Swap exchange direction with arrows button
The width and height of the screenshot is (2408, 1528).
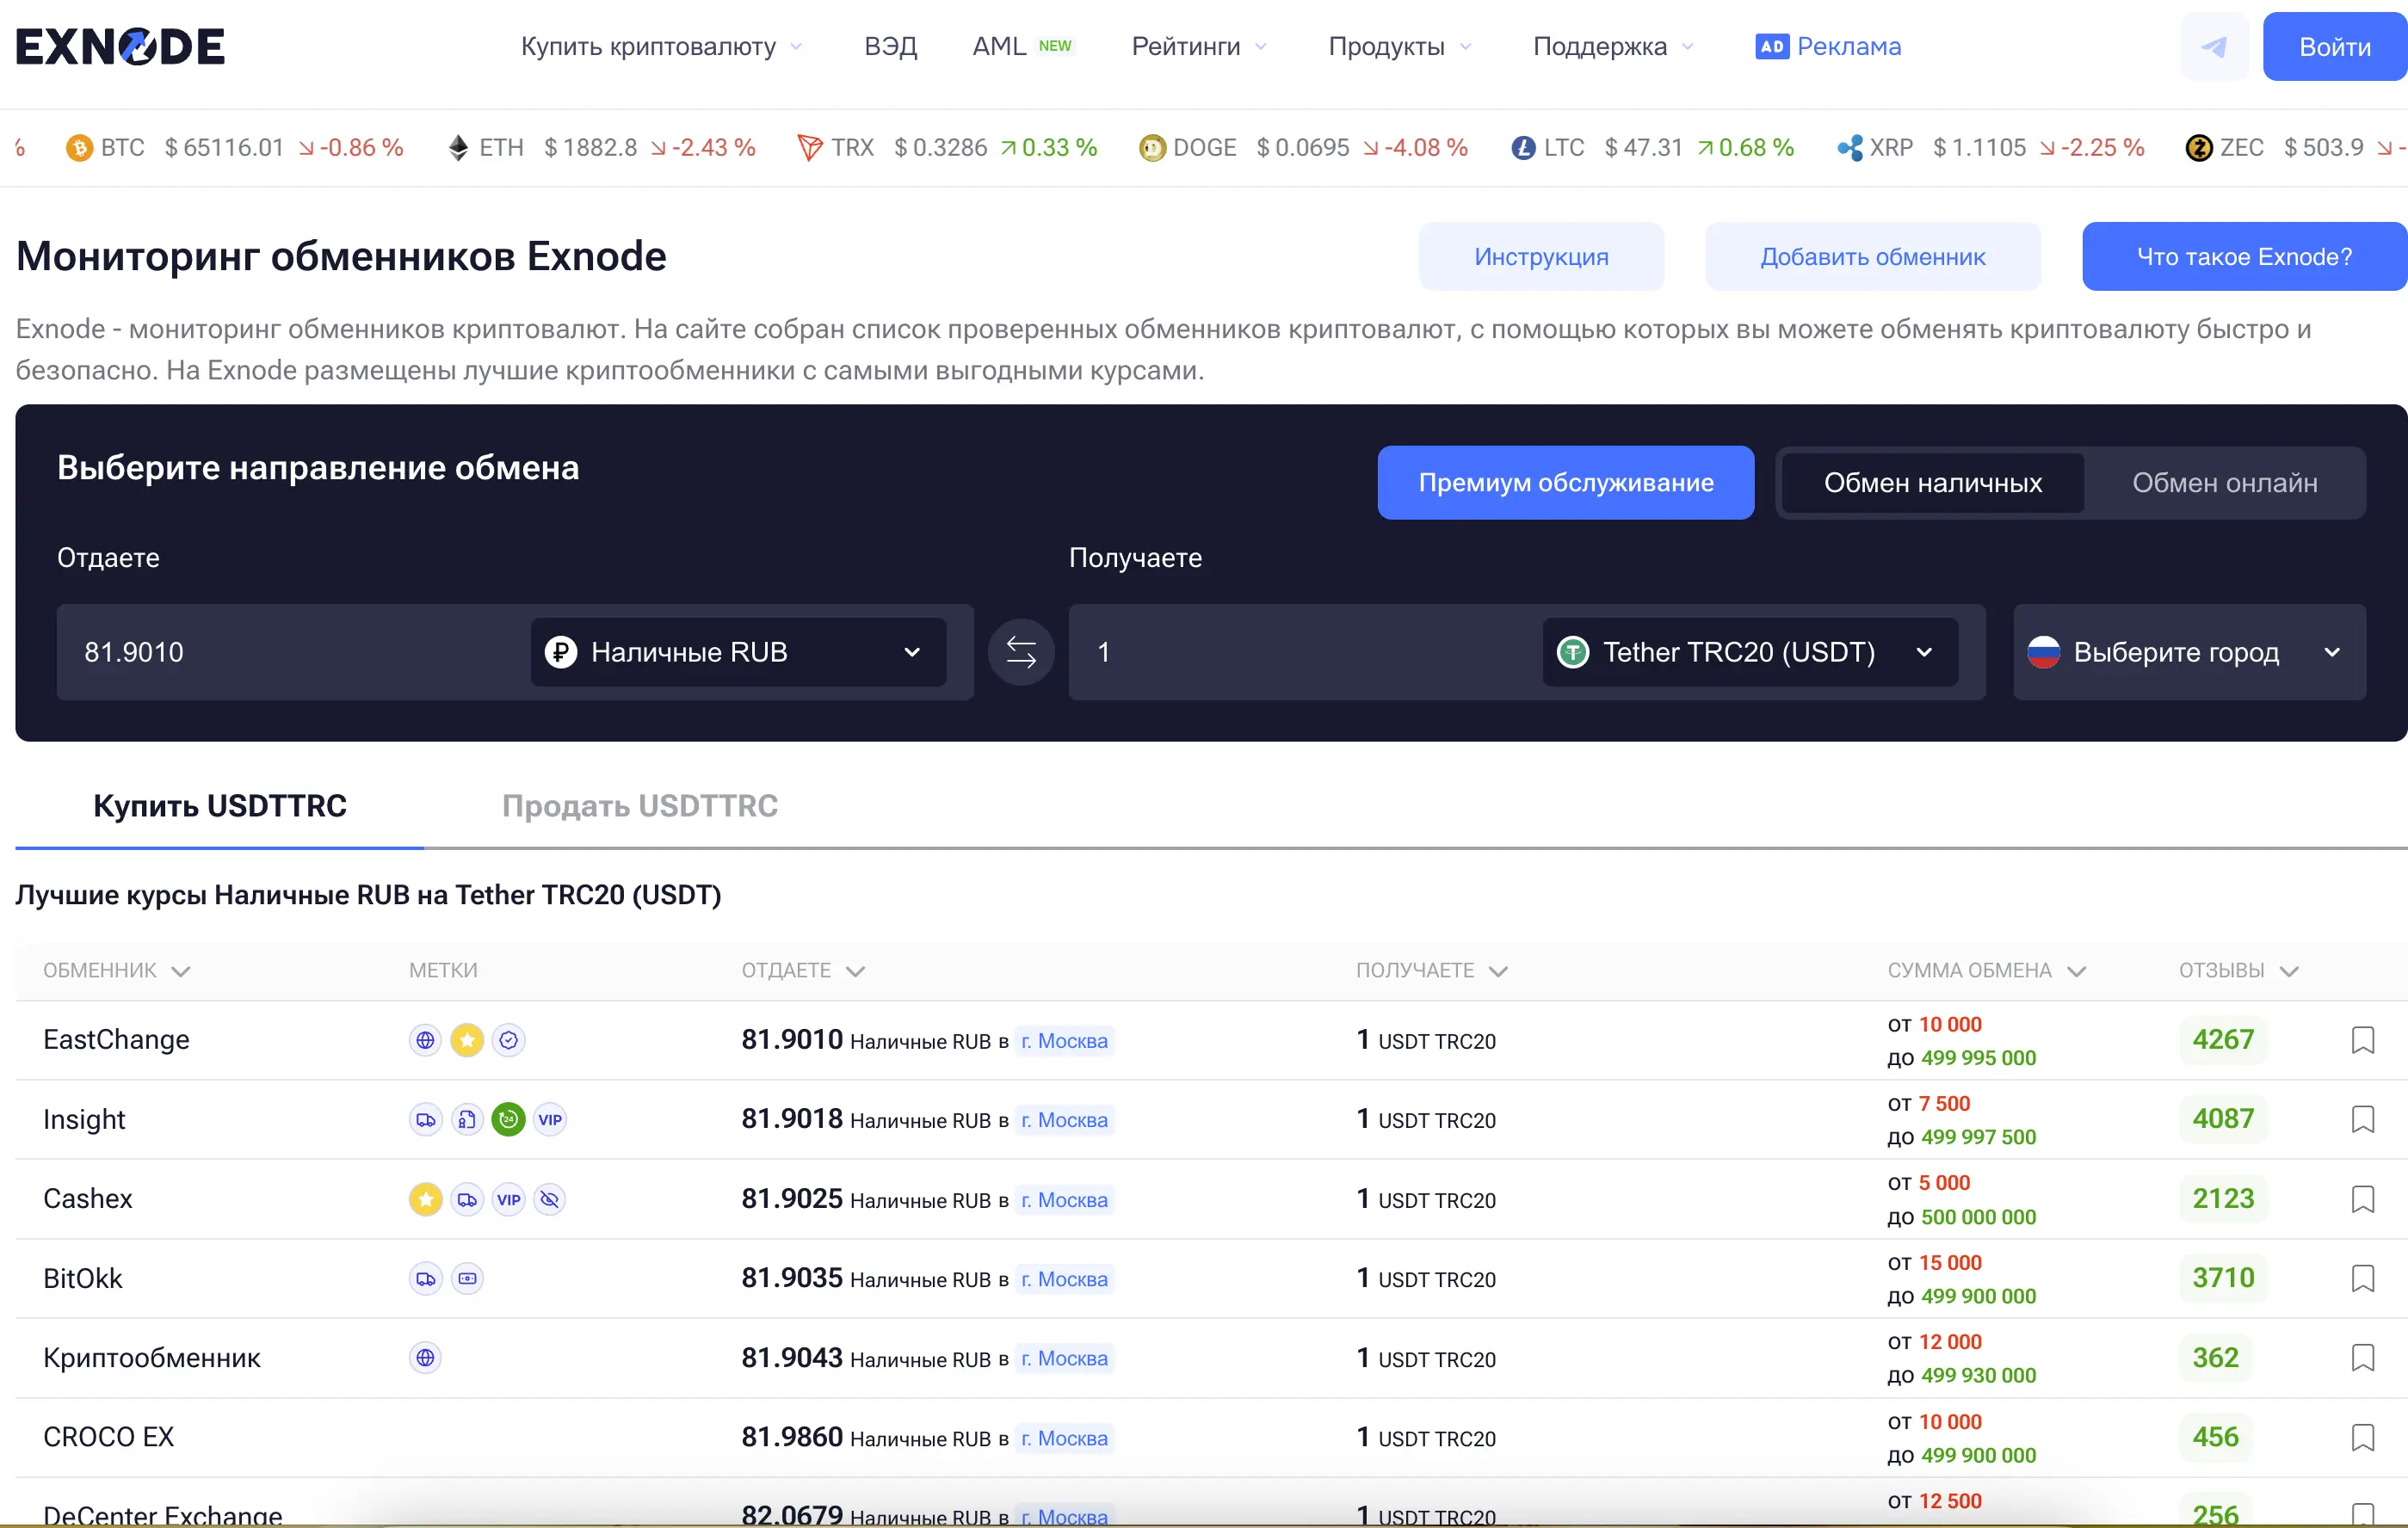coord(1021,652)
